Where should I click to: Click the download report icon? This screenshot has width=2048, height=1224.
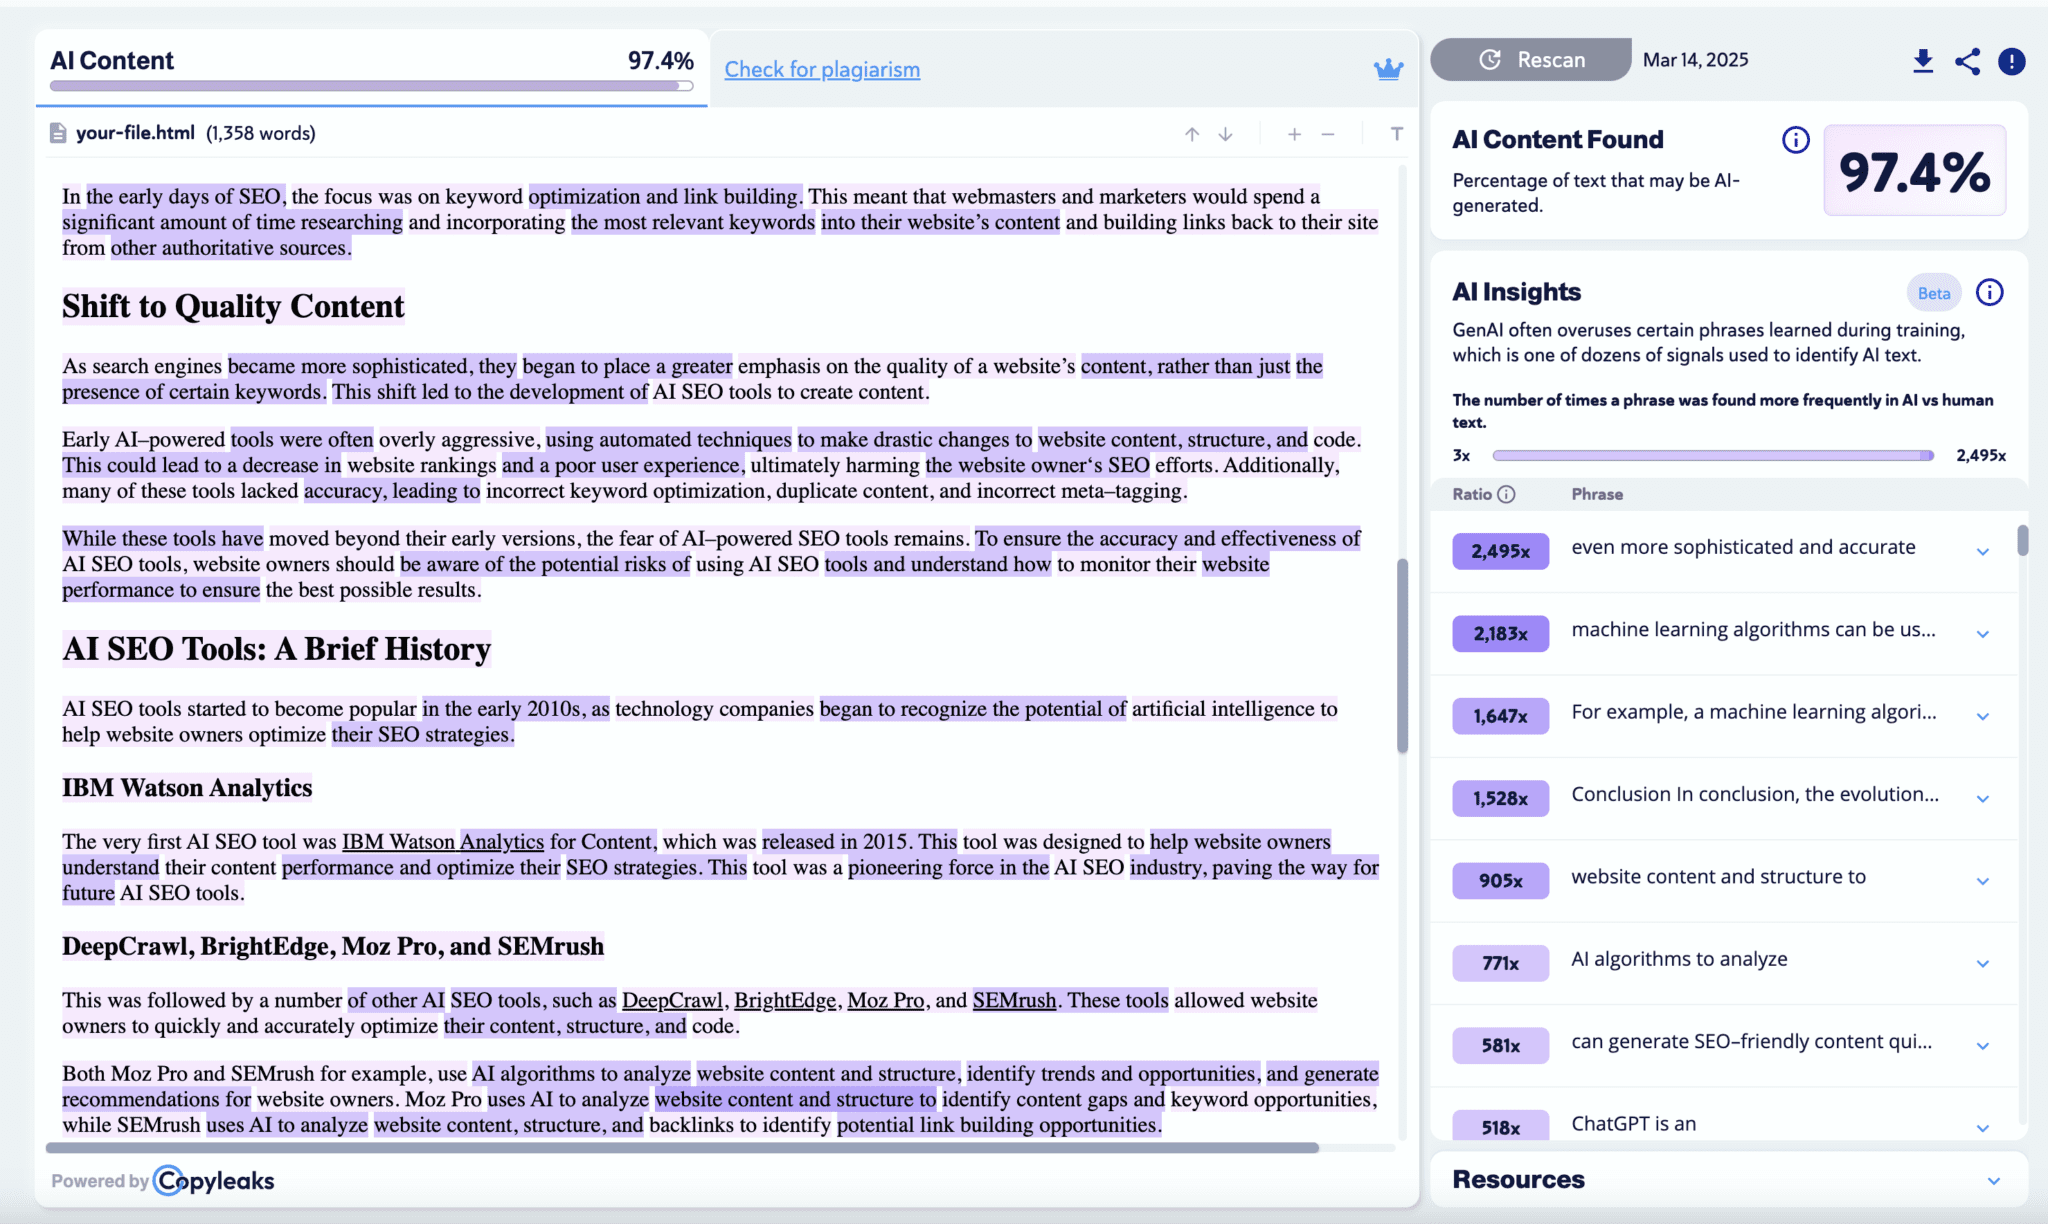(1922, 61)
